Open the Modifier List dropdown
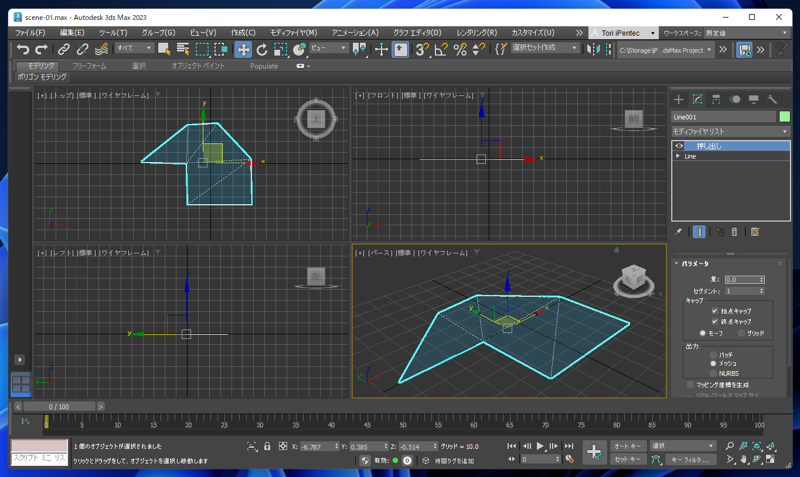The image size is (800, 477). [730, 132]
